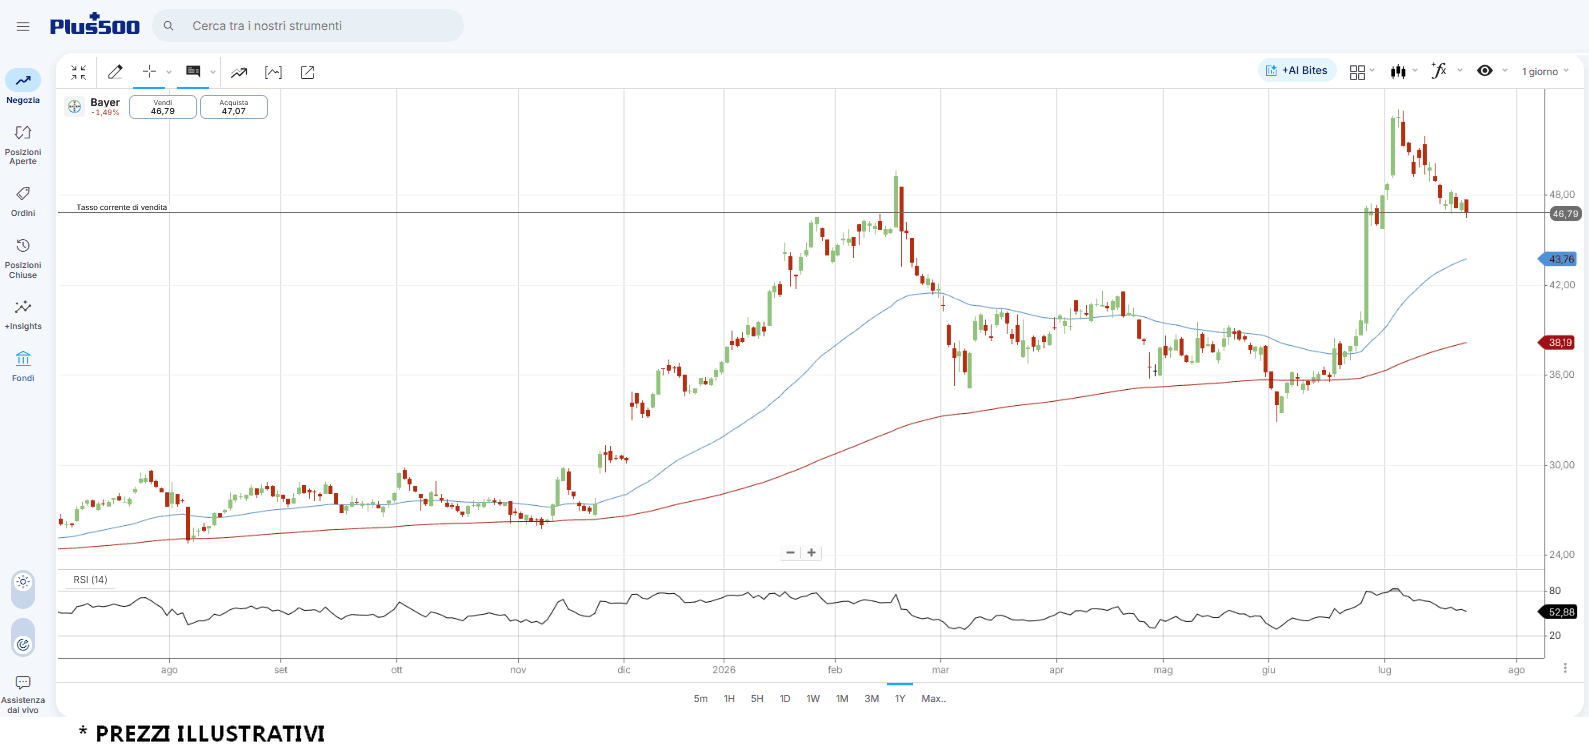Select the 1W timeframe tab
The image size is (1589, 748).
813,699
